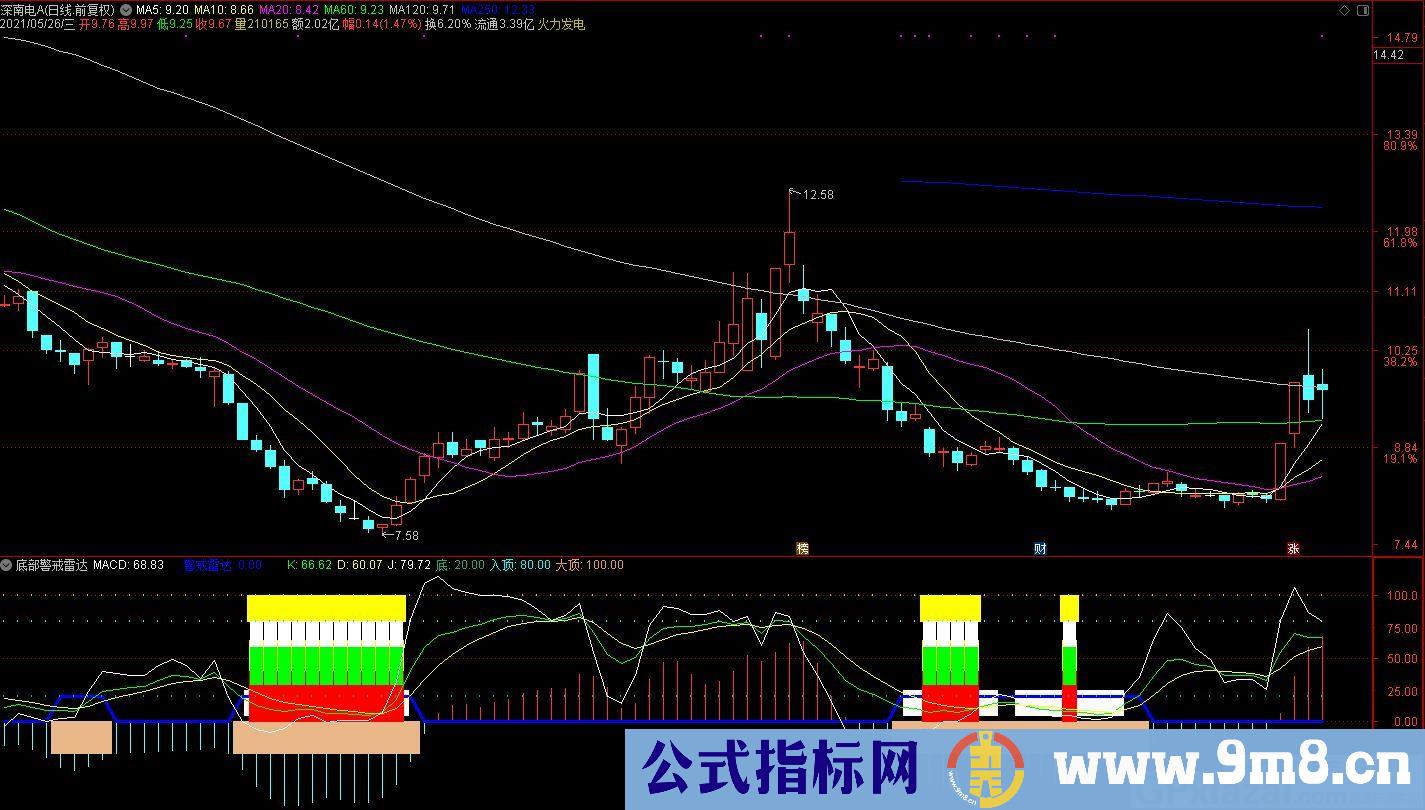
Task: Click the diamond icon at chart top-right
Action: [1344, 10]
